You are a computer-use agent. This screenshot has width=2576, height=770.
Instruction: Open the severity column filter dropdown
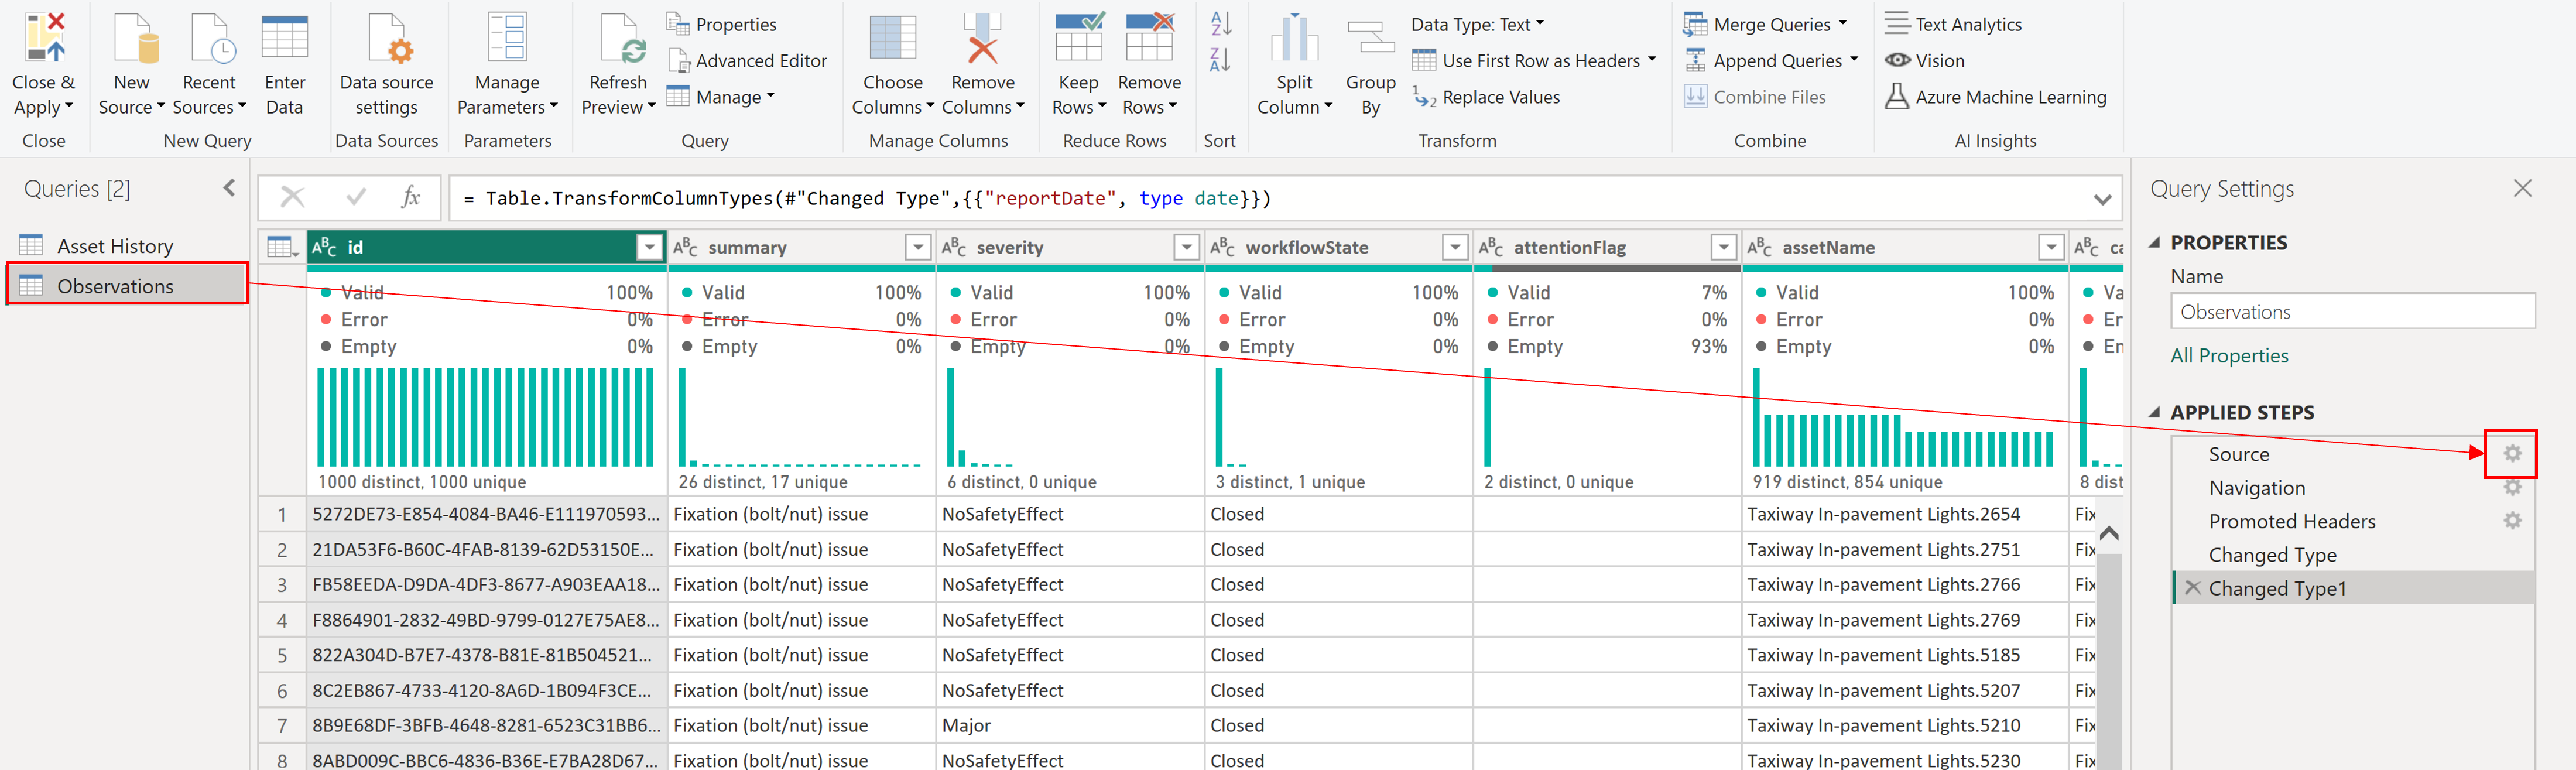point(1186,247)
